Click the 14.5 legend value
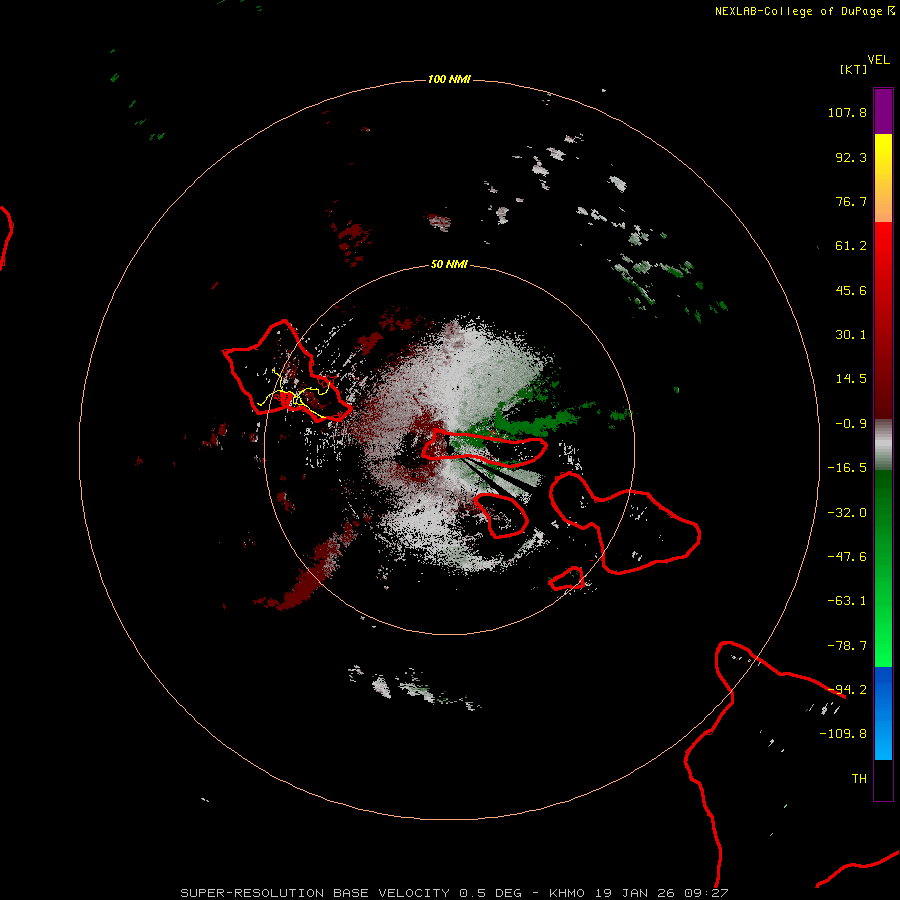 coord(851,379)
